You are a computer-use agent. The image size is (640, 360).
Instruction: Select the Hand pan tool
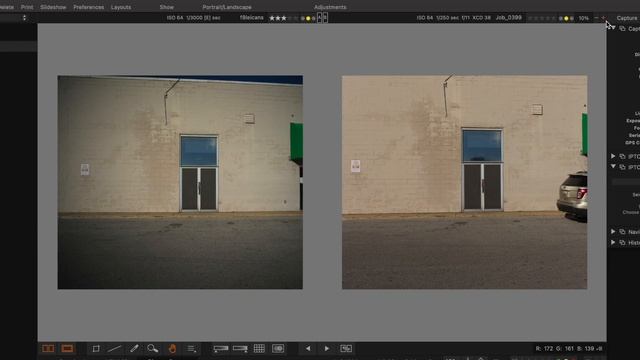[x=172, y=349]
